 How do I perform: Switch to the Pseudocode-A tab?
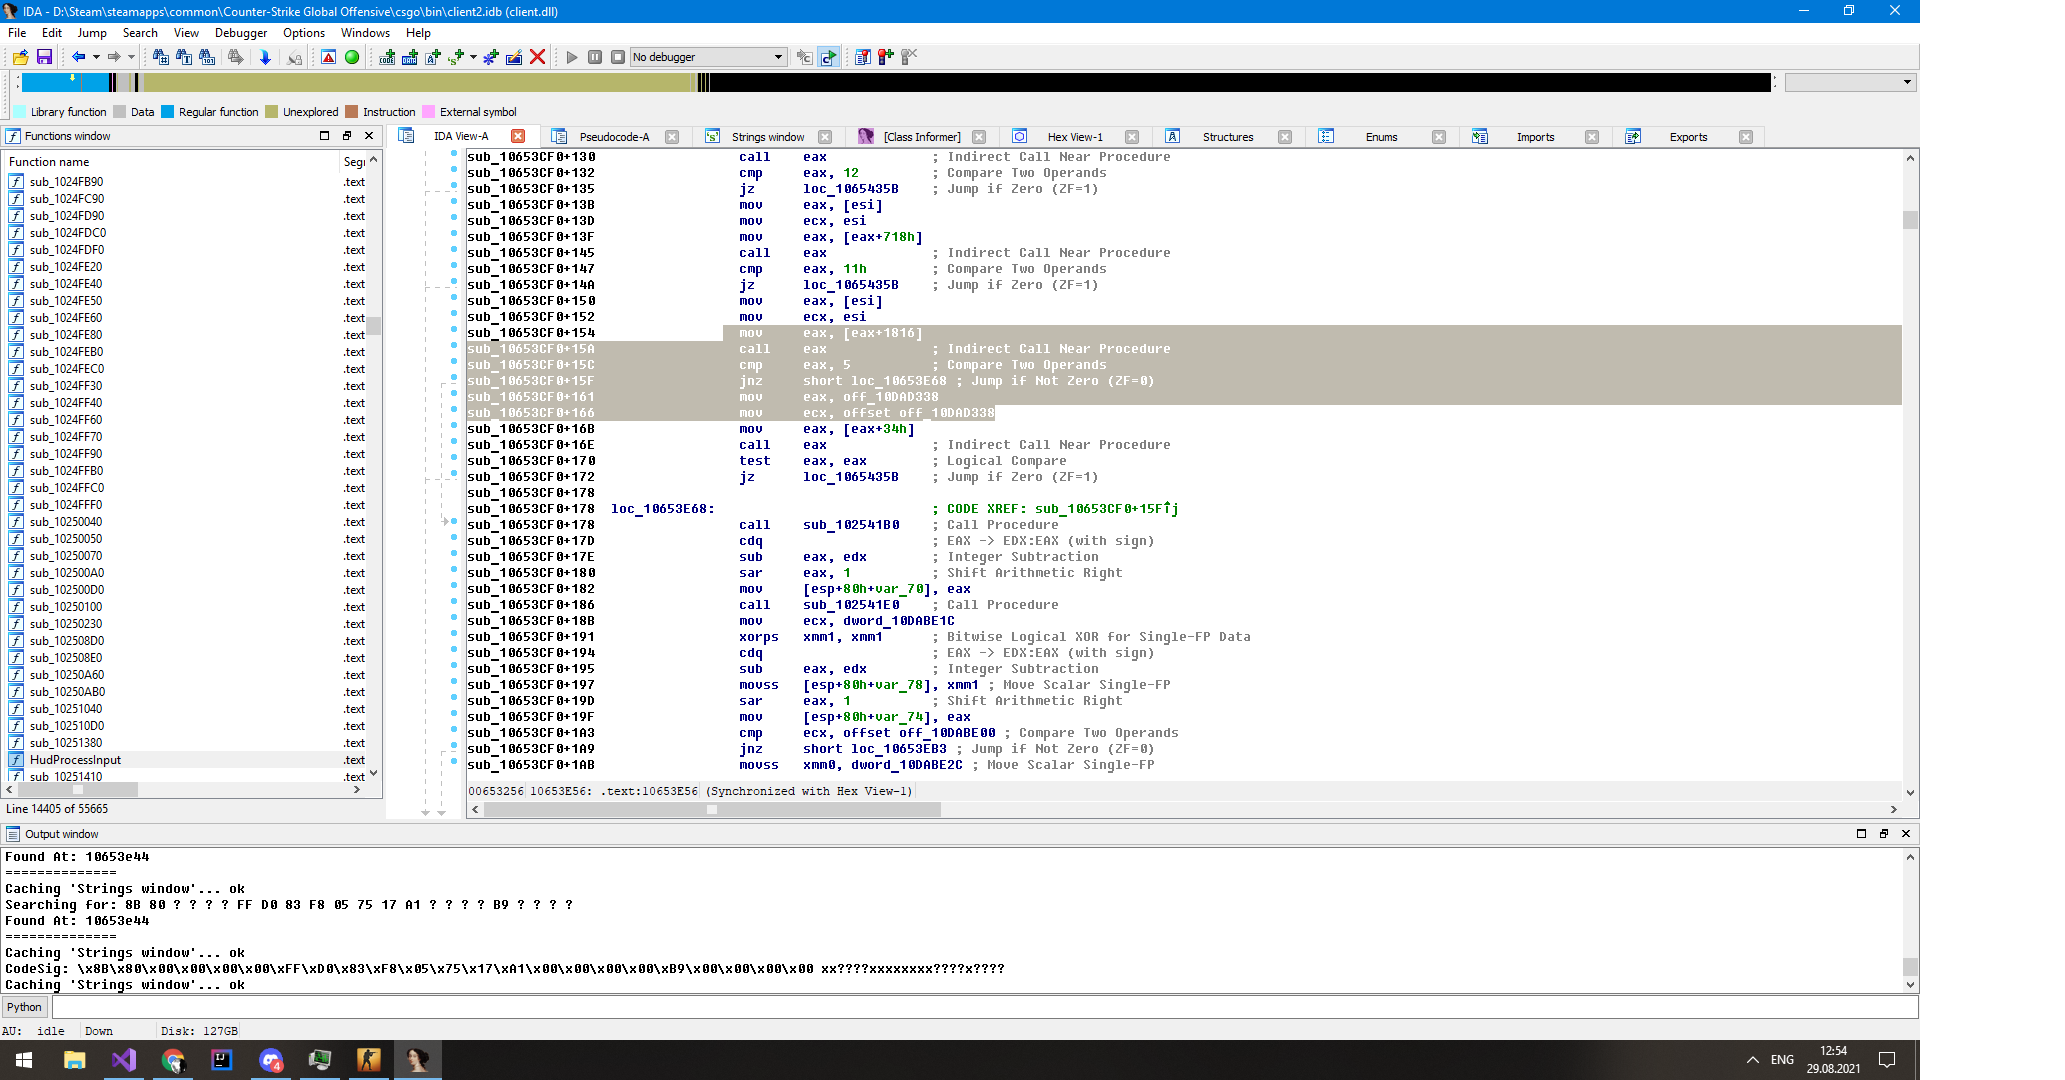click(614, 137)
